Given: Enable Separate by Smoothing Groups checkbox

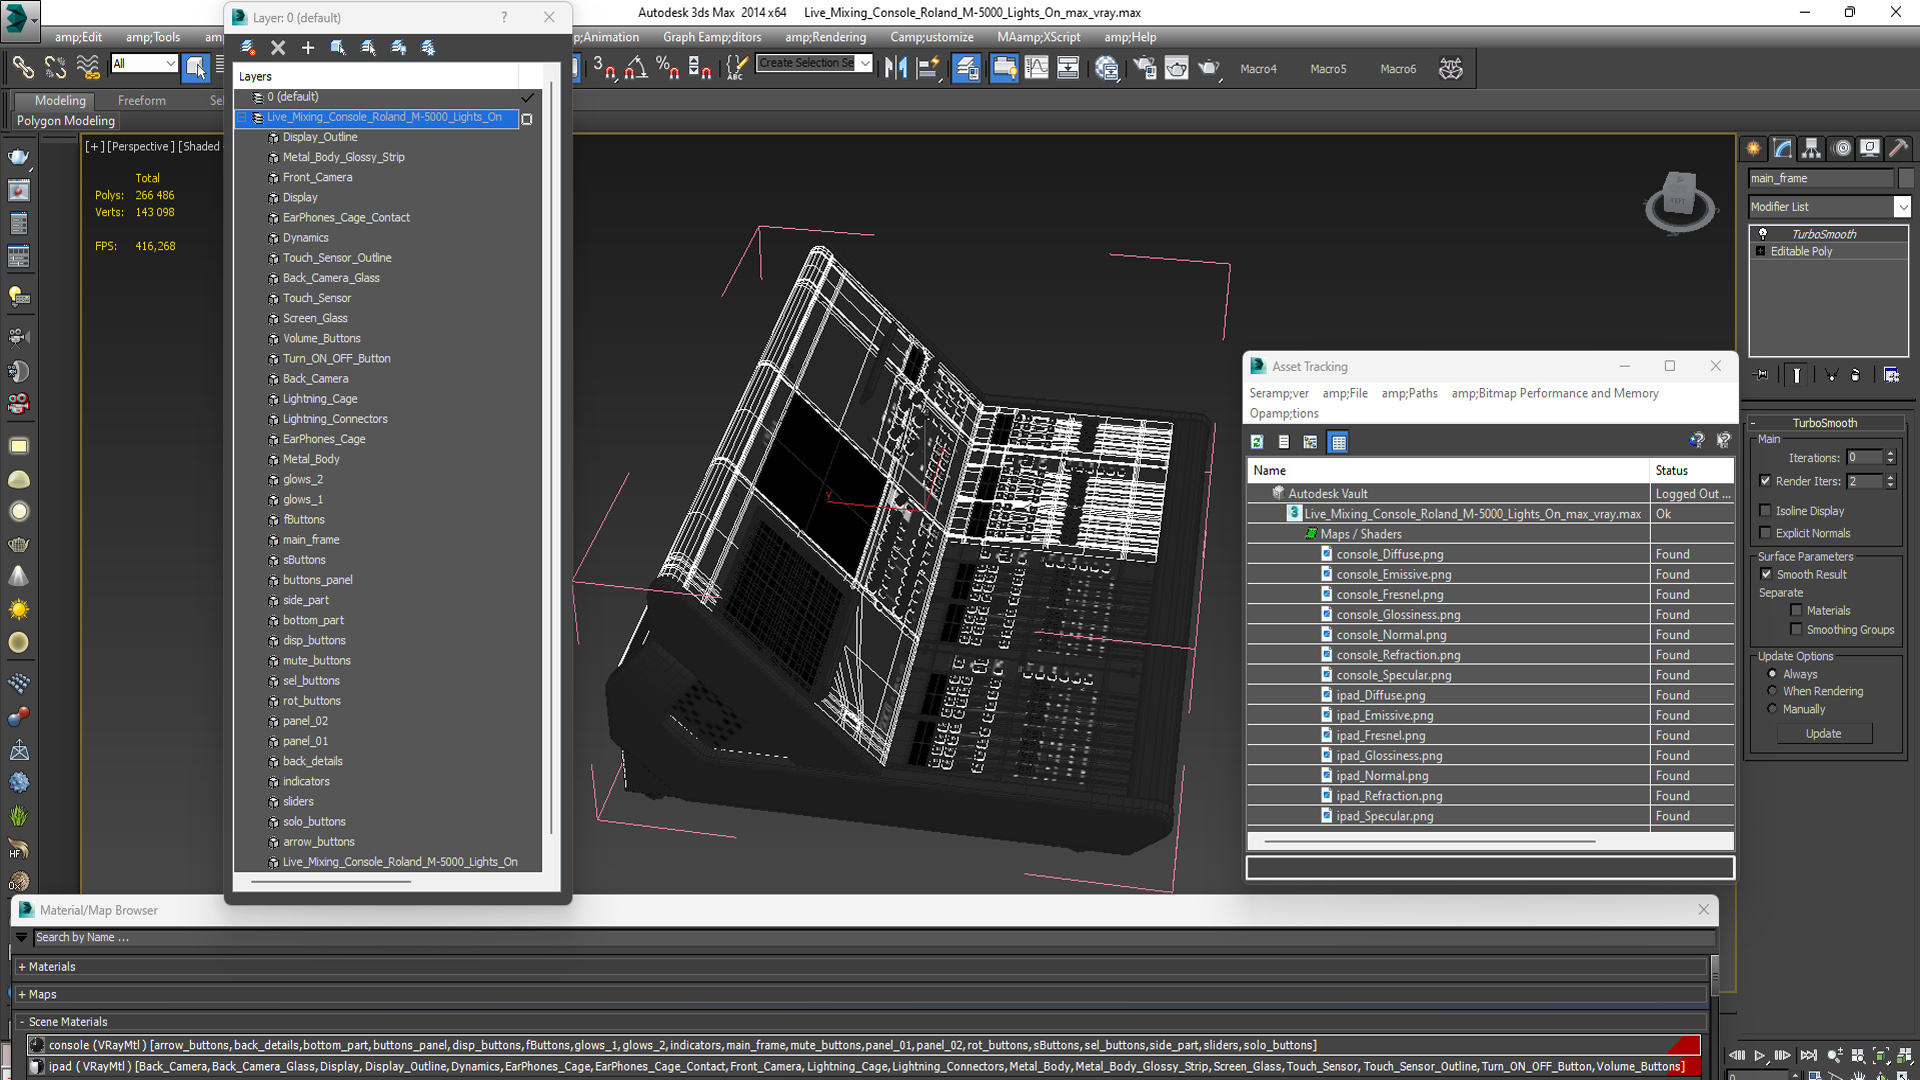Looking at the screenshot, I should pos(1796,630).
